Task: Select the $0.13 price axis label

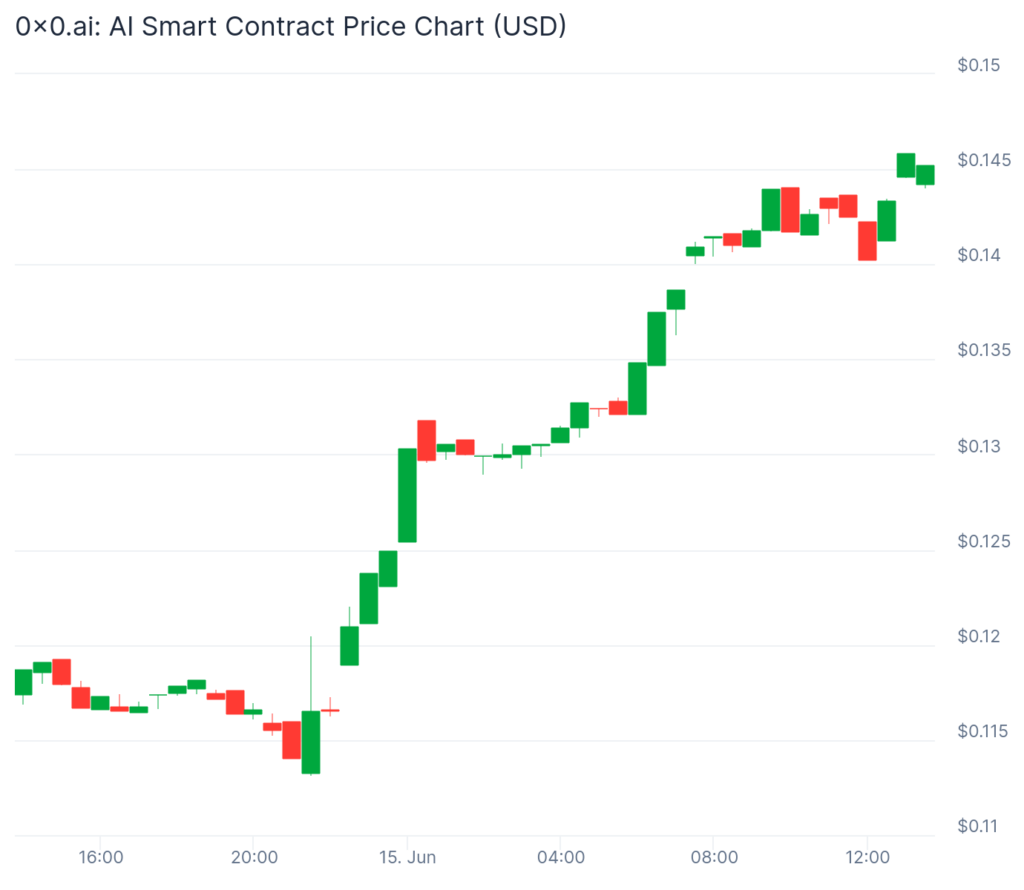Action: (x=978, y=446)
